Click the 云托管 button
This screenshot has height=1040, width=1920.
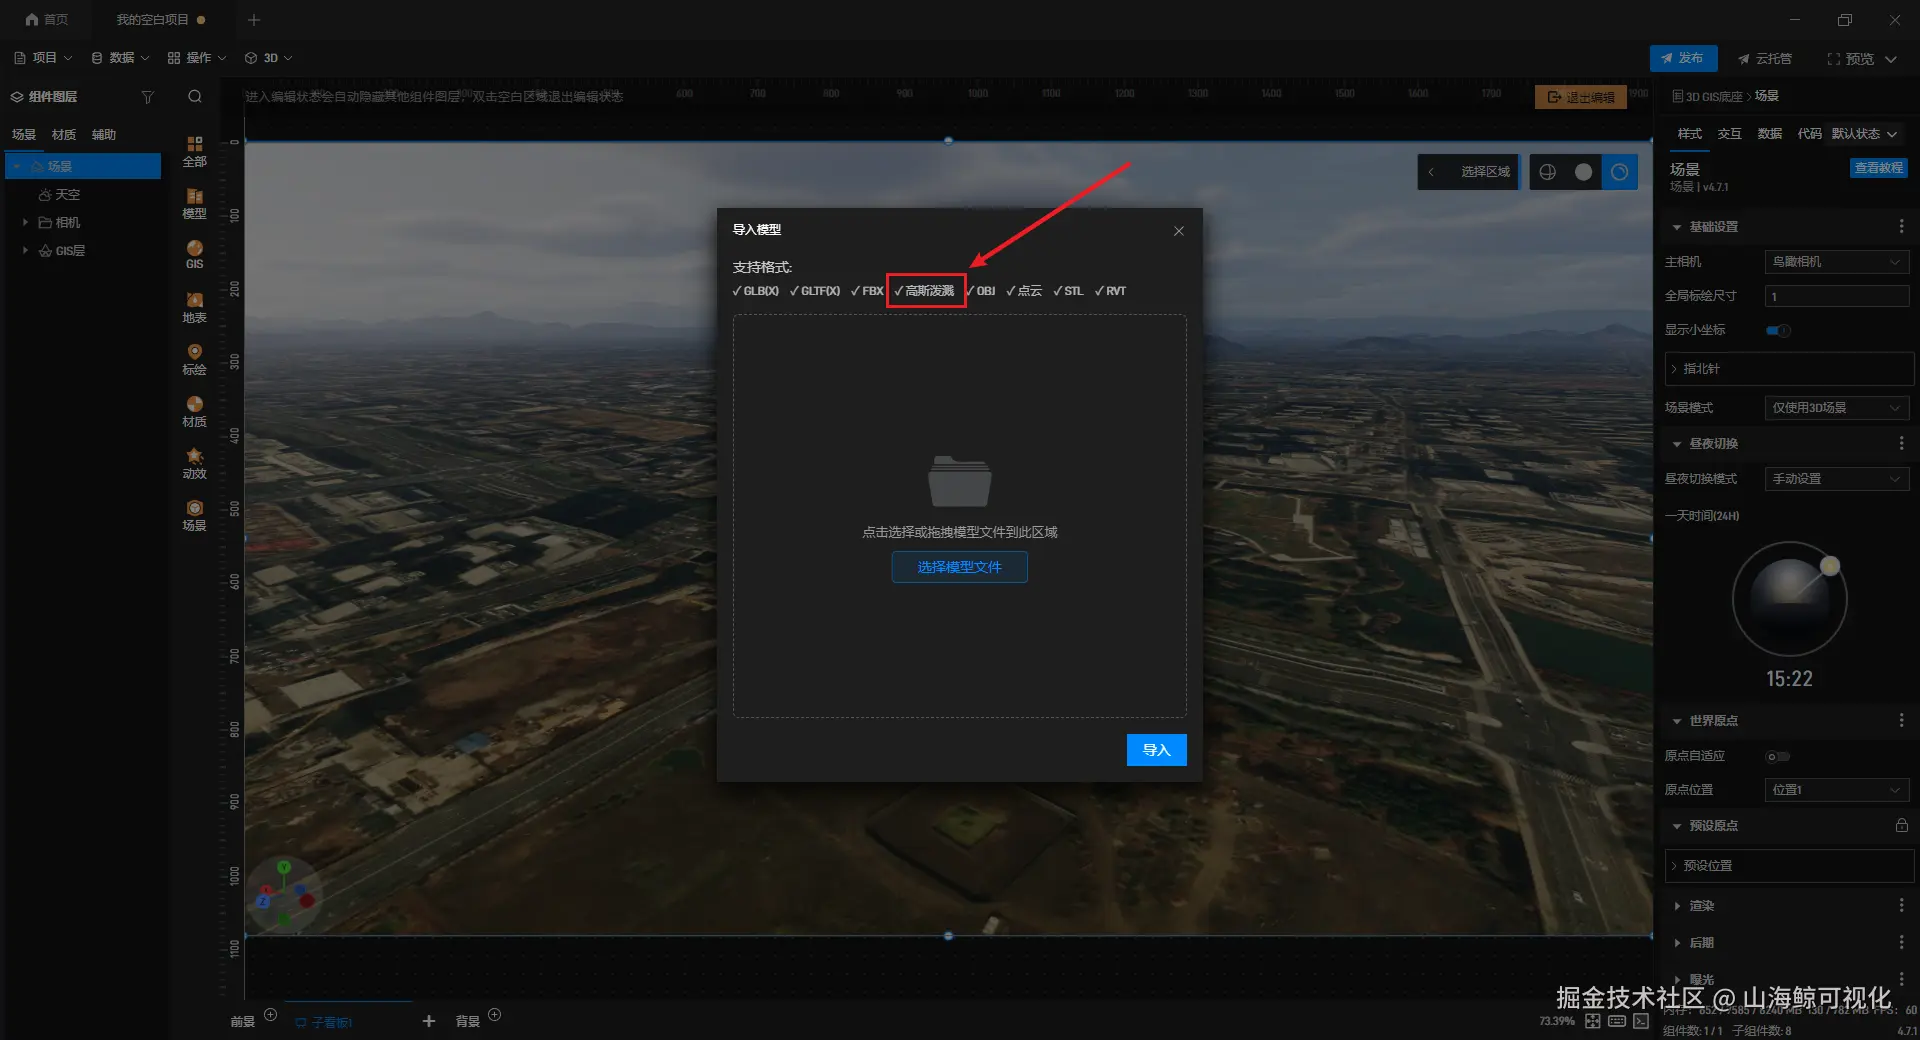[1765, 59]
